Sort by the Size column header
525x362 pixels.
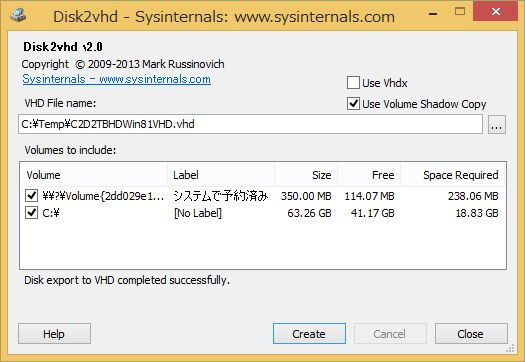pyautogui.click(x=306, y=175)
